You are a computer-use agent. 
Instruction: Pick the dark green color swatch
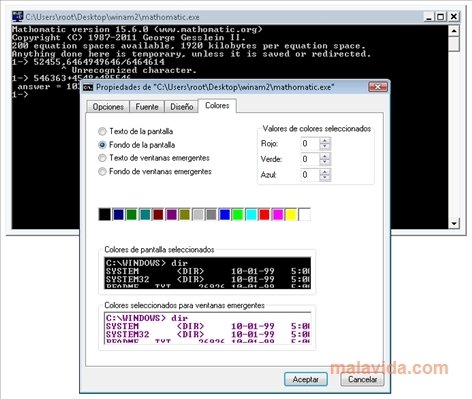[x=131, y=214]
